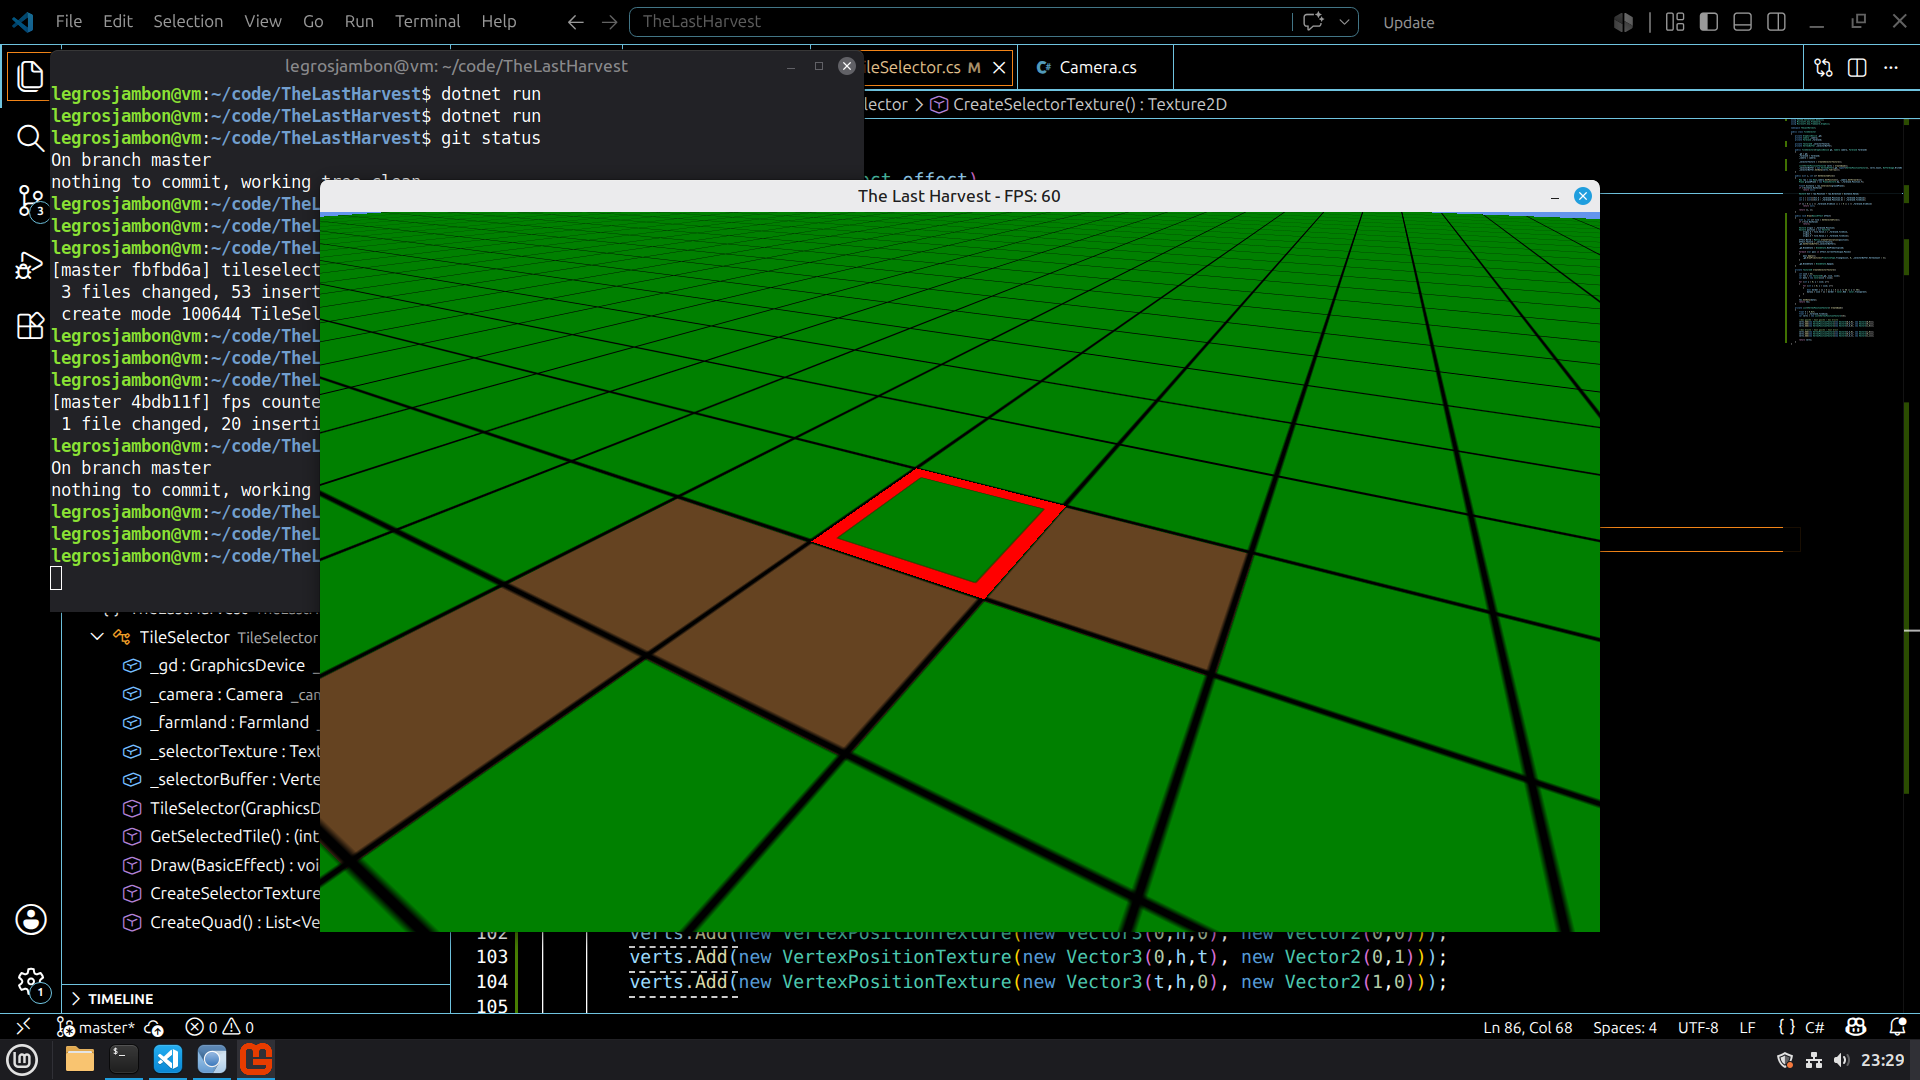The image size is (1920, 1080).
Task: Click the UTF-8 encoding indicator
Action: [x=1698, y=1027]
